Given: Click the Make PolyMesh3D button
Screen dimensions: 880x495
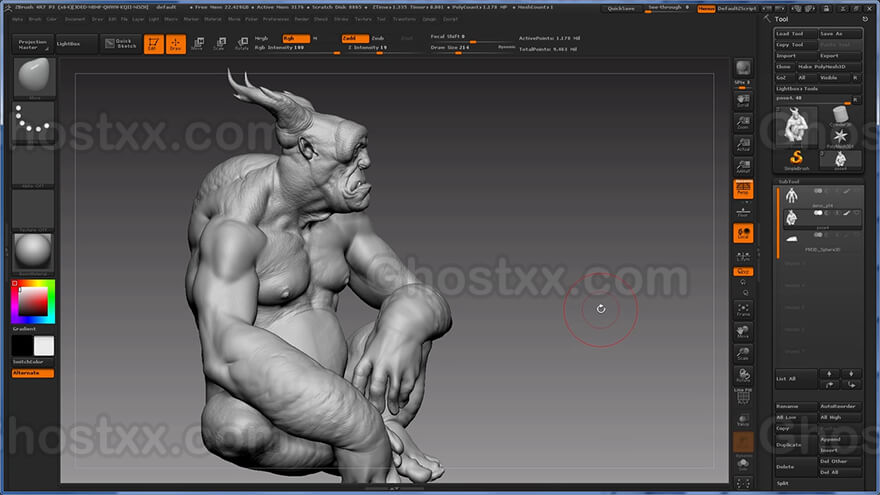Looking at the screenshot, I should coord(829,67).
